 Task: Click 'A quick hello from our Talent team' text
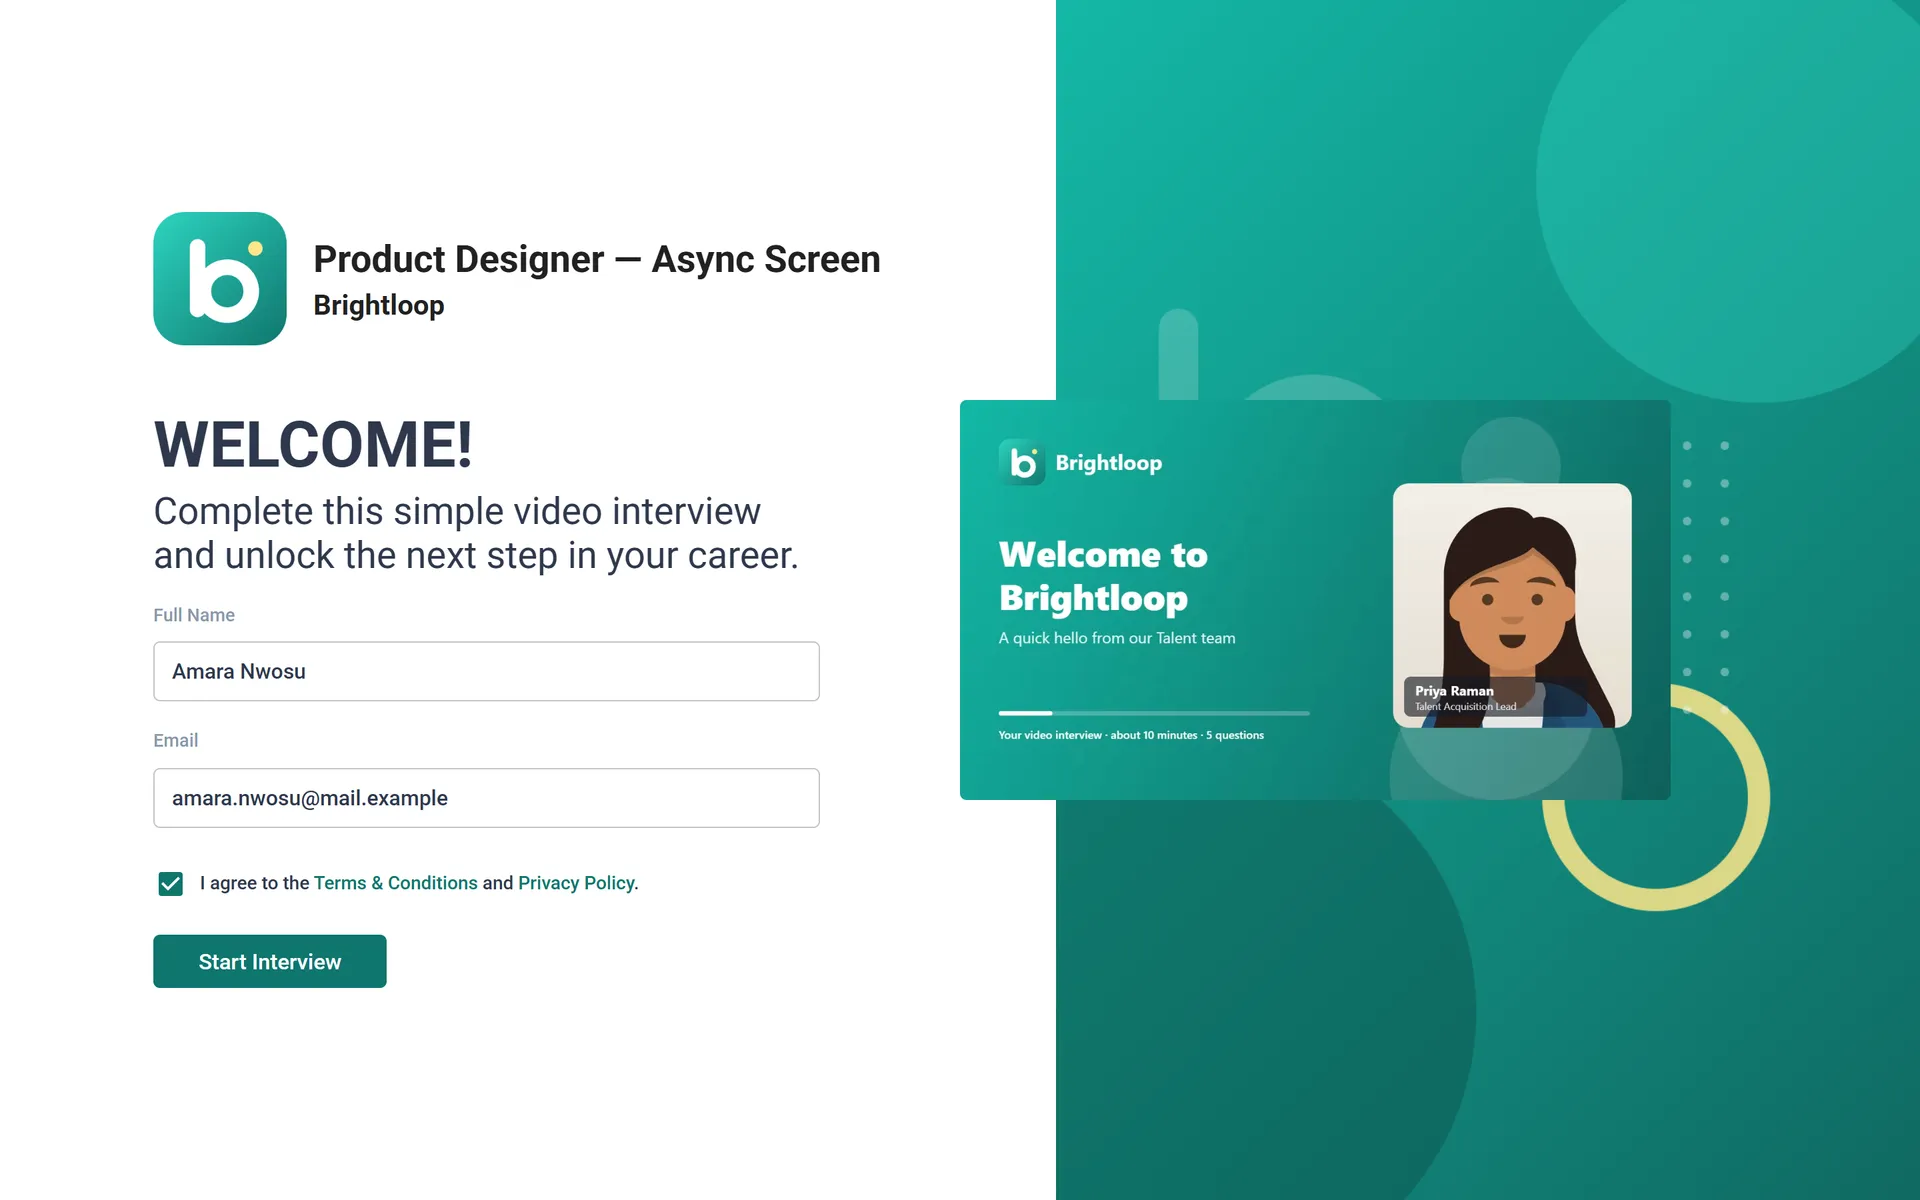click(1117, 638)
